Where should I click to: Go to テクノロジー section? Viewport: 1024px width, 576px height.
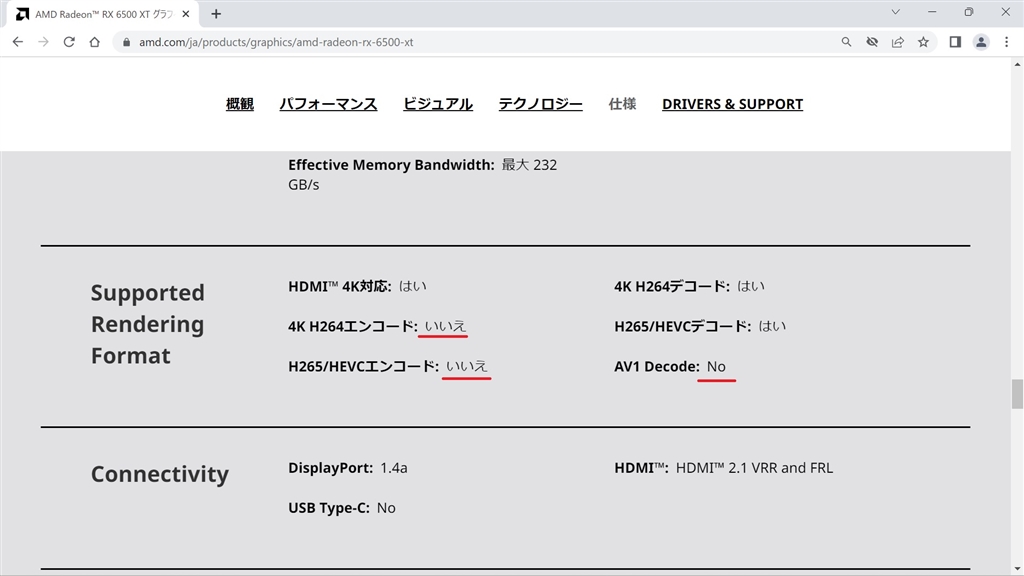(541, 104)
